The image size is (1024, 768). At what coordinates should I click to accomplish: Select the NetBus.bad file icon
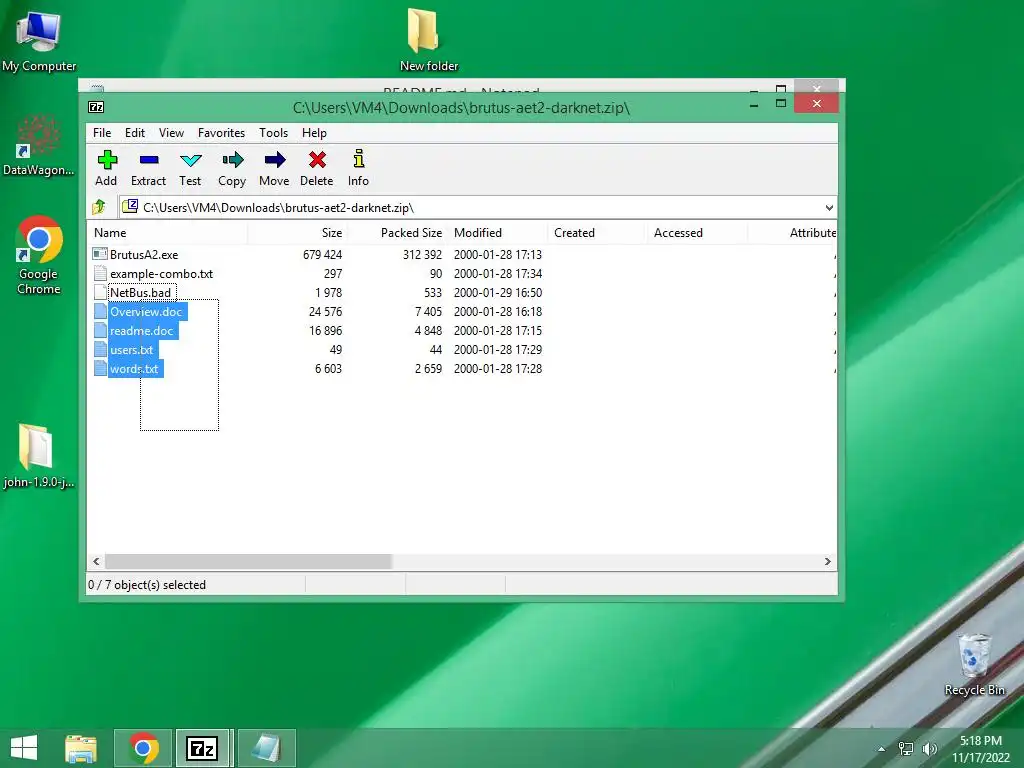pyautogui.click(x=100, y=292)
